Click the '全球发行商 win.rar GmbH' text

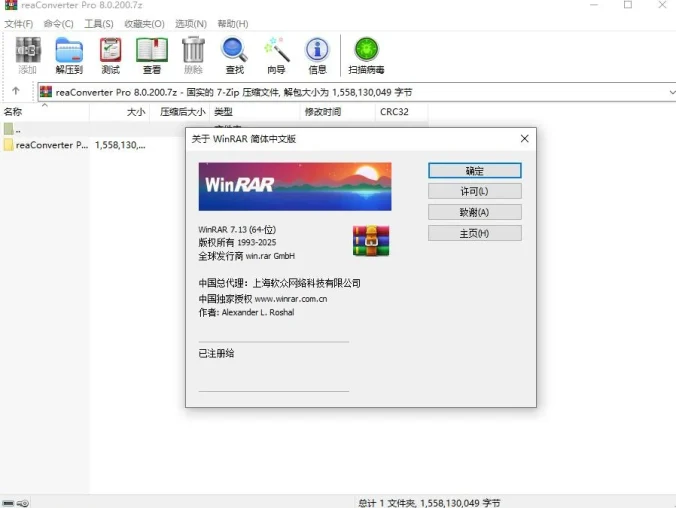click(x=247, y=256)
